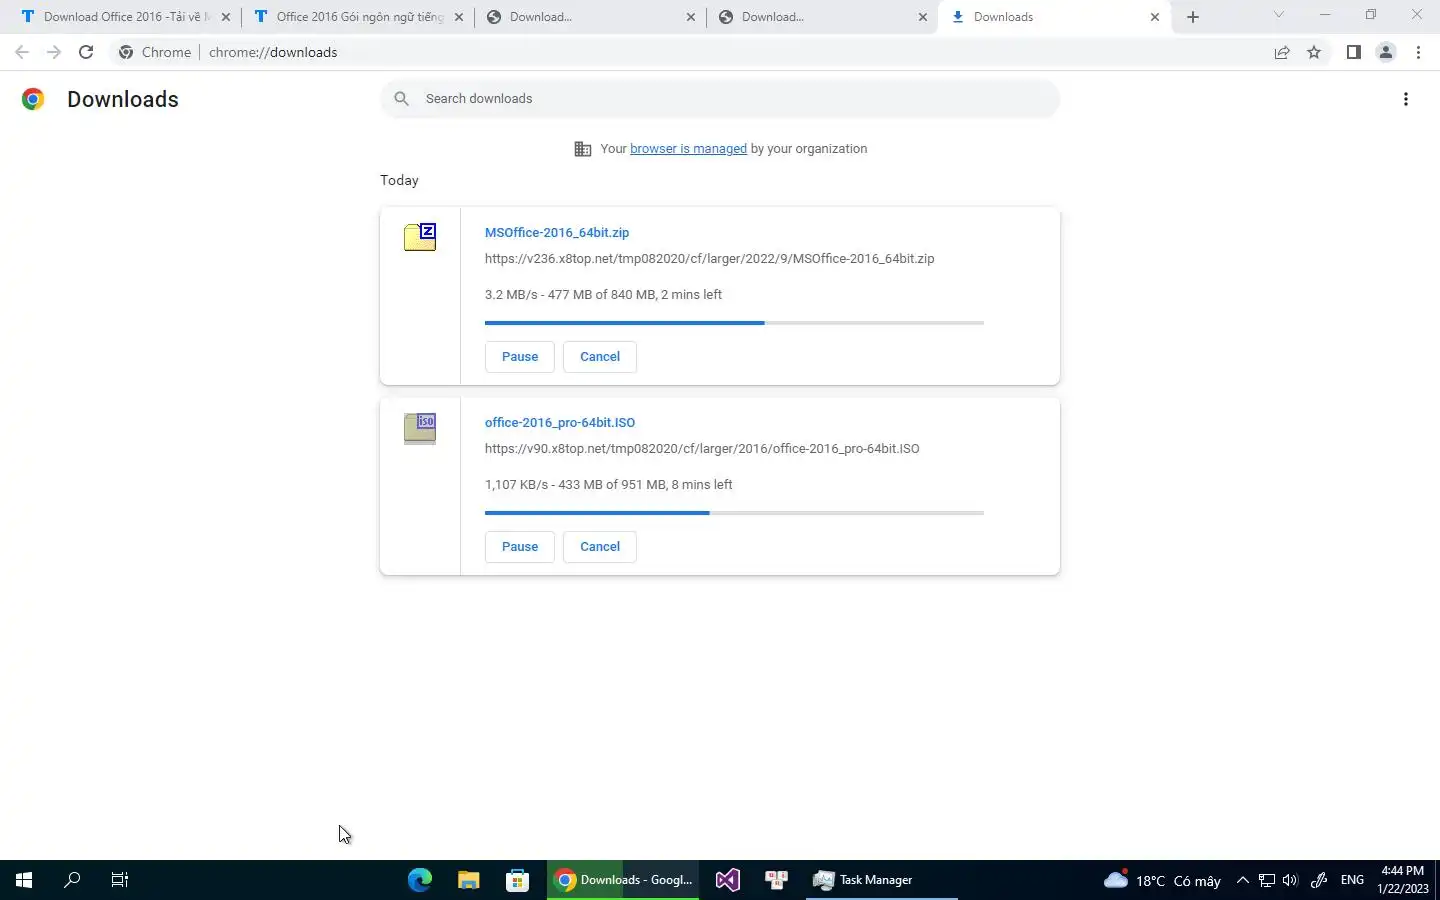Cancel the MSOffice-2016_64bit.zip download

click(600, 357)
